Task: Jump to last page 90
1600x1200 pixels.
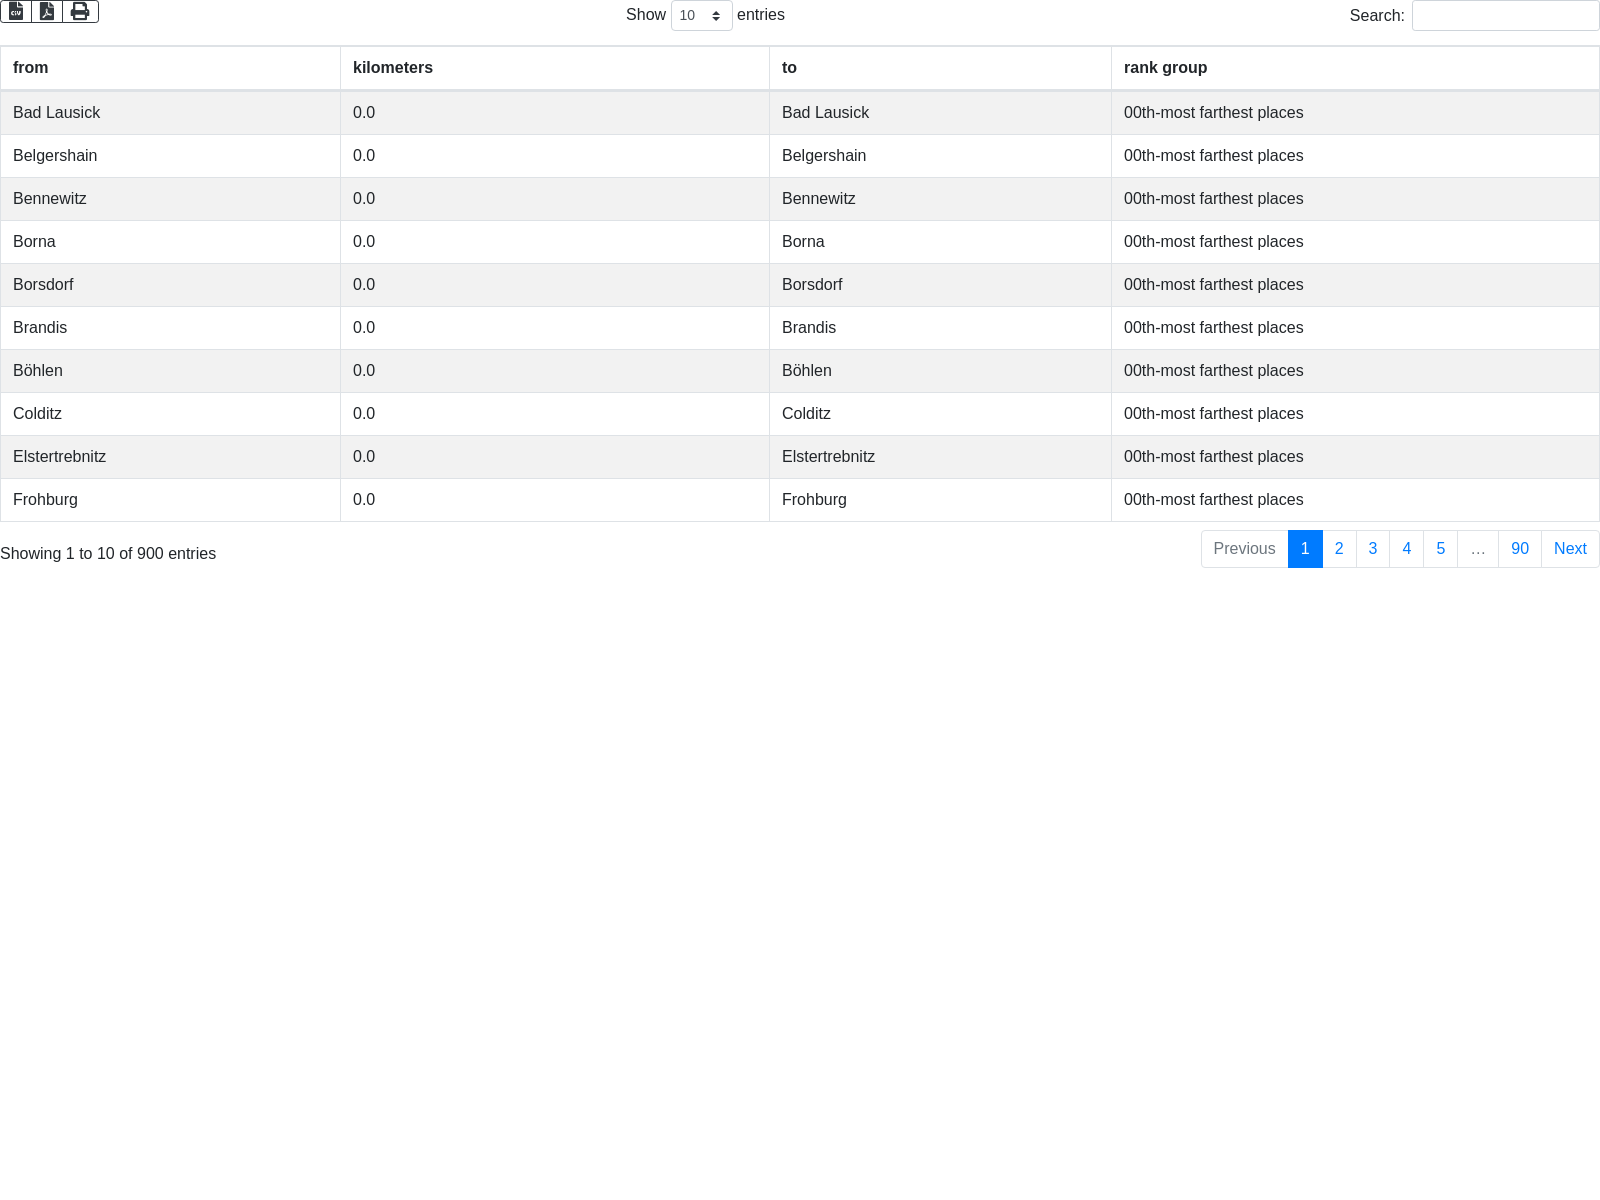Action: pos(1519,549)
